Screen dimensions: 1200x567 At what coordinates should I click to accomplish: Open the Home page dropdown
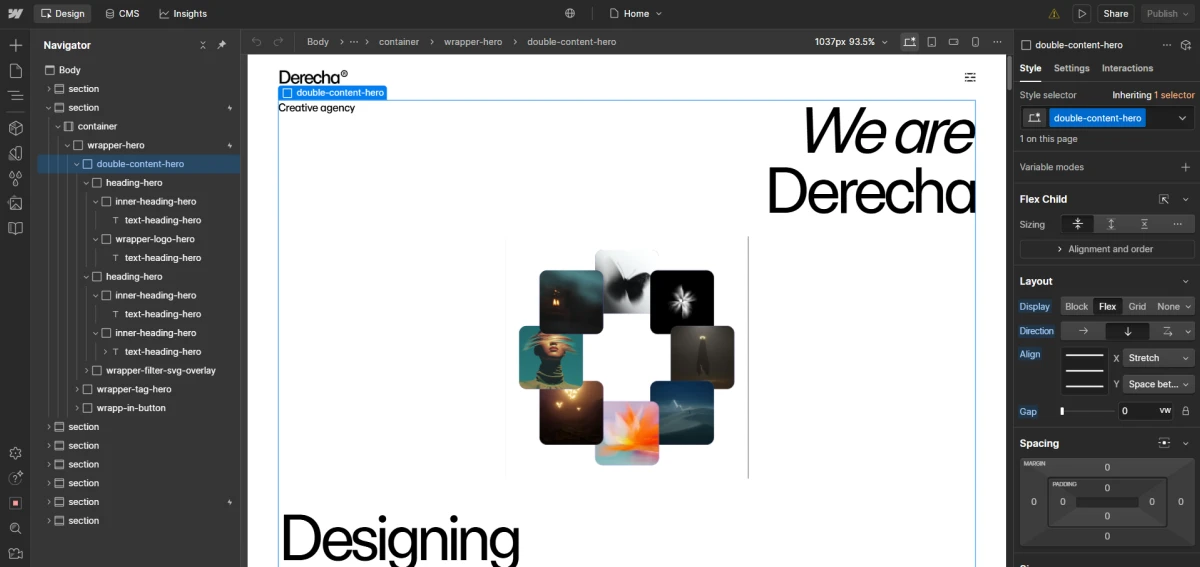coord(635,14)
